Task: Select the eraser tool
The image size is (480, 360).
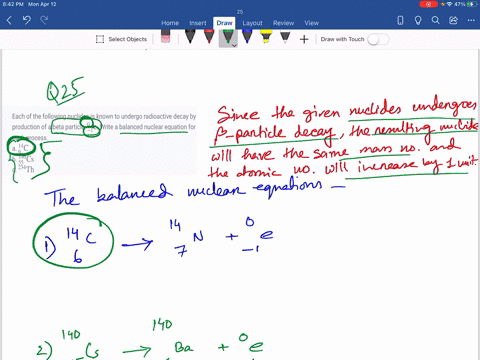Action: (x=166, y=37)
